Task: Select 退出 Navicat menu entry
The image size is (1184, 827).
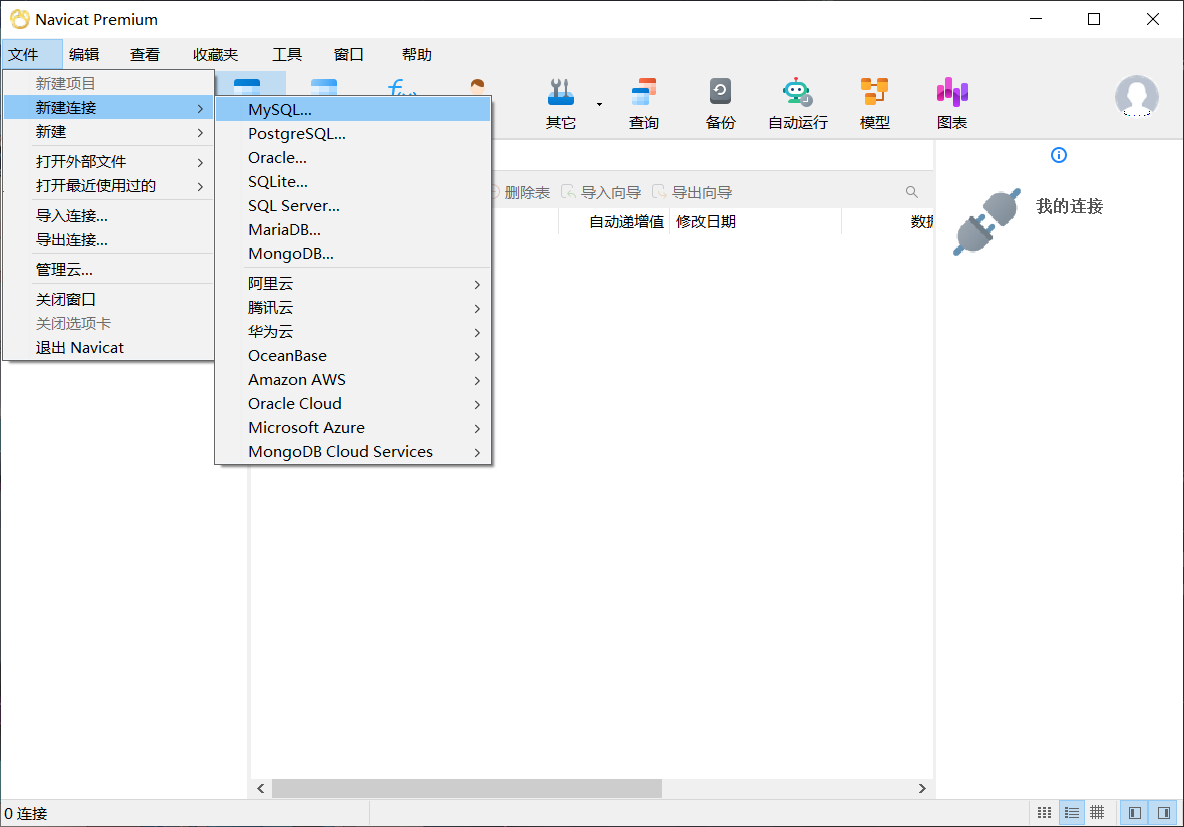Action: coord(109,348)
